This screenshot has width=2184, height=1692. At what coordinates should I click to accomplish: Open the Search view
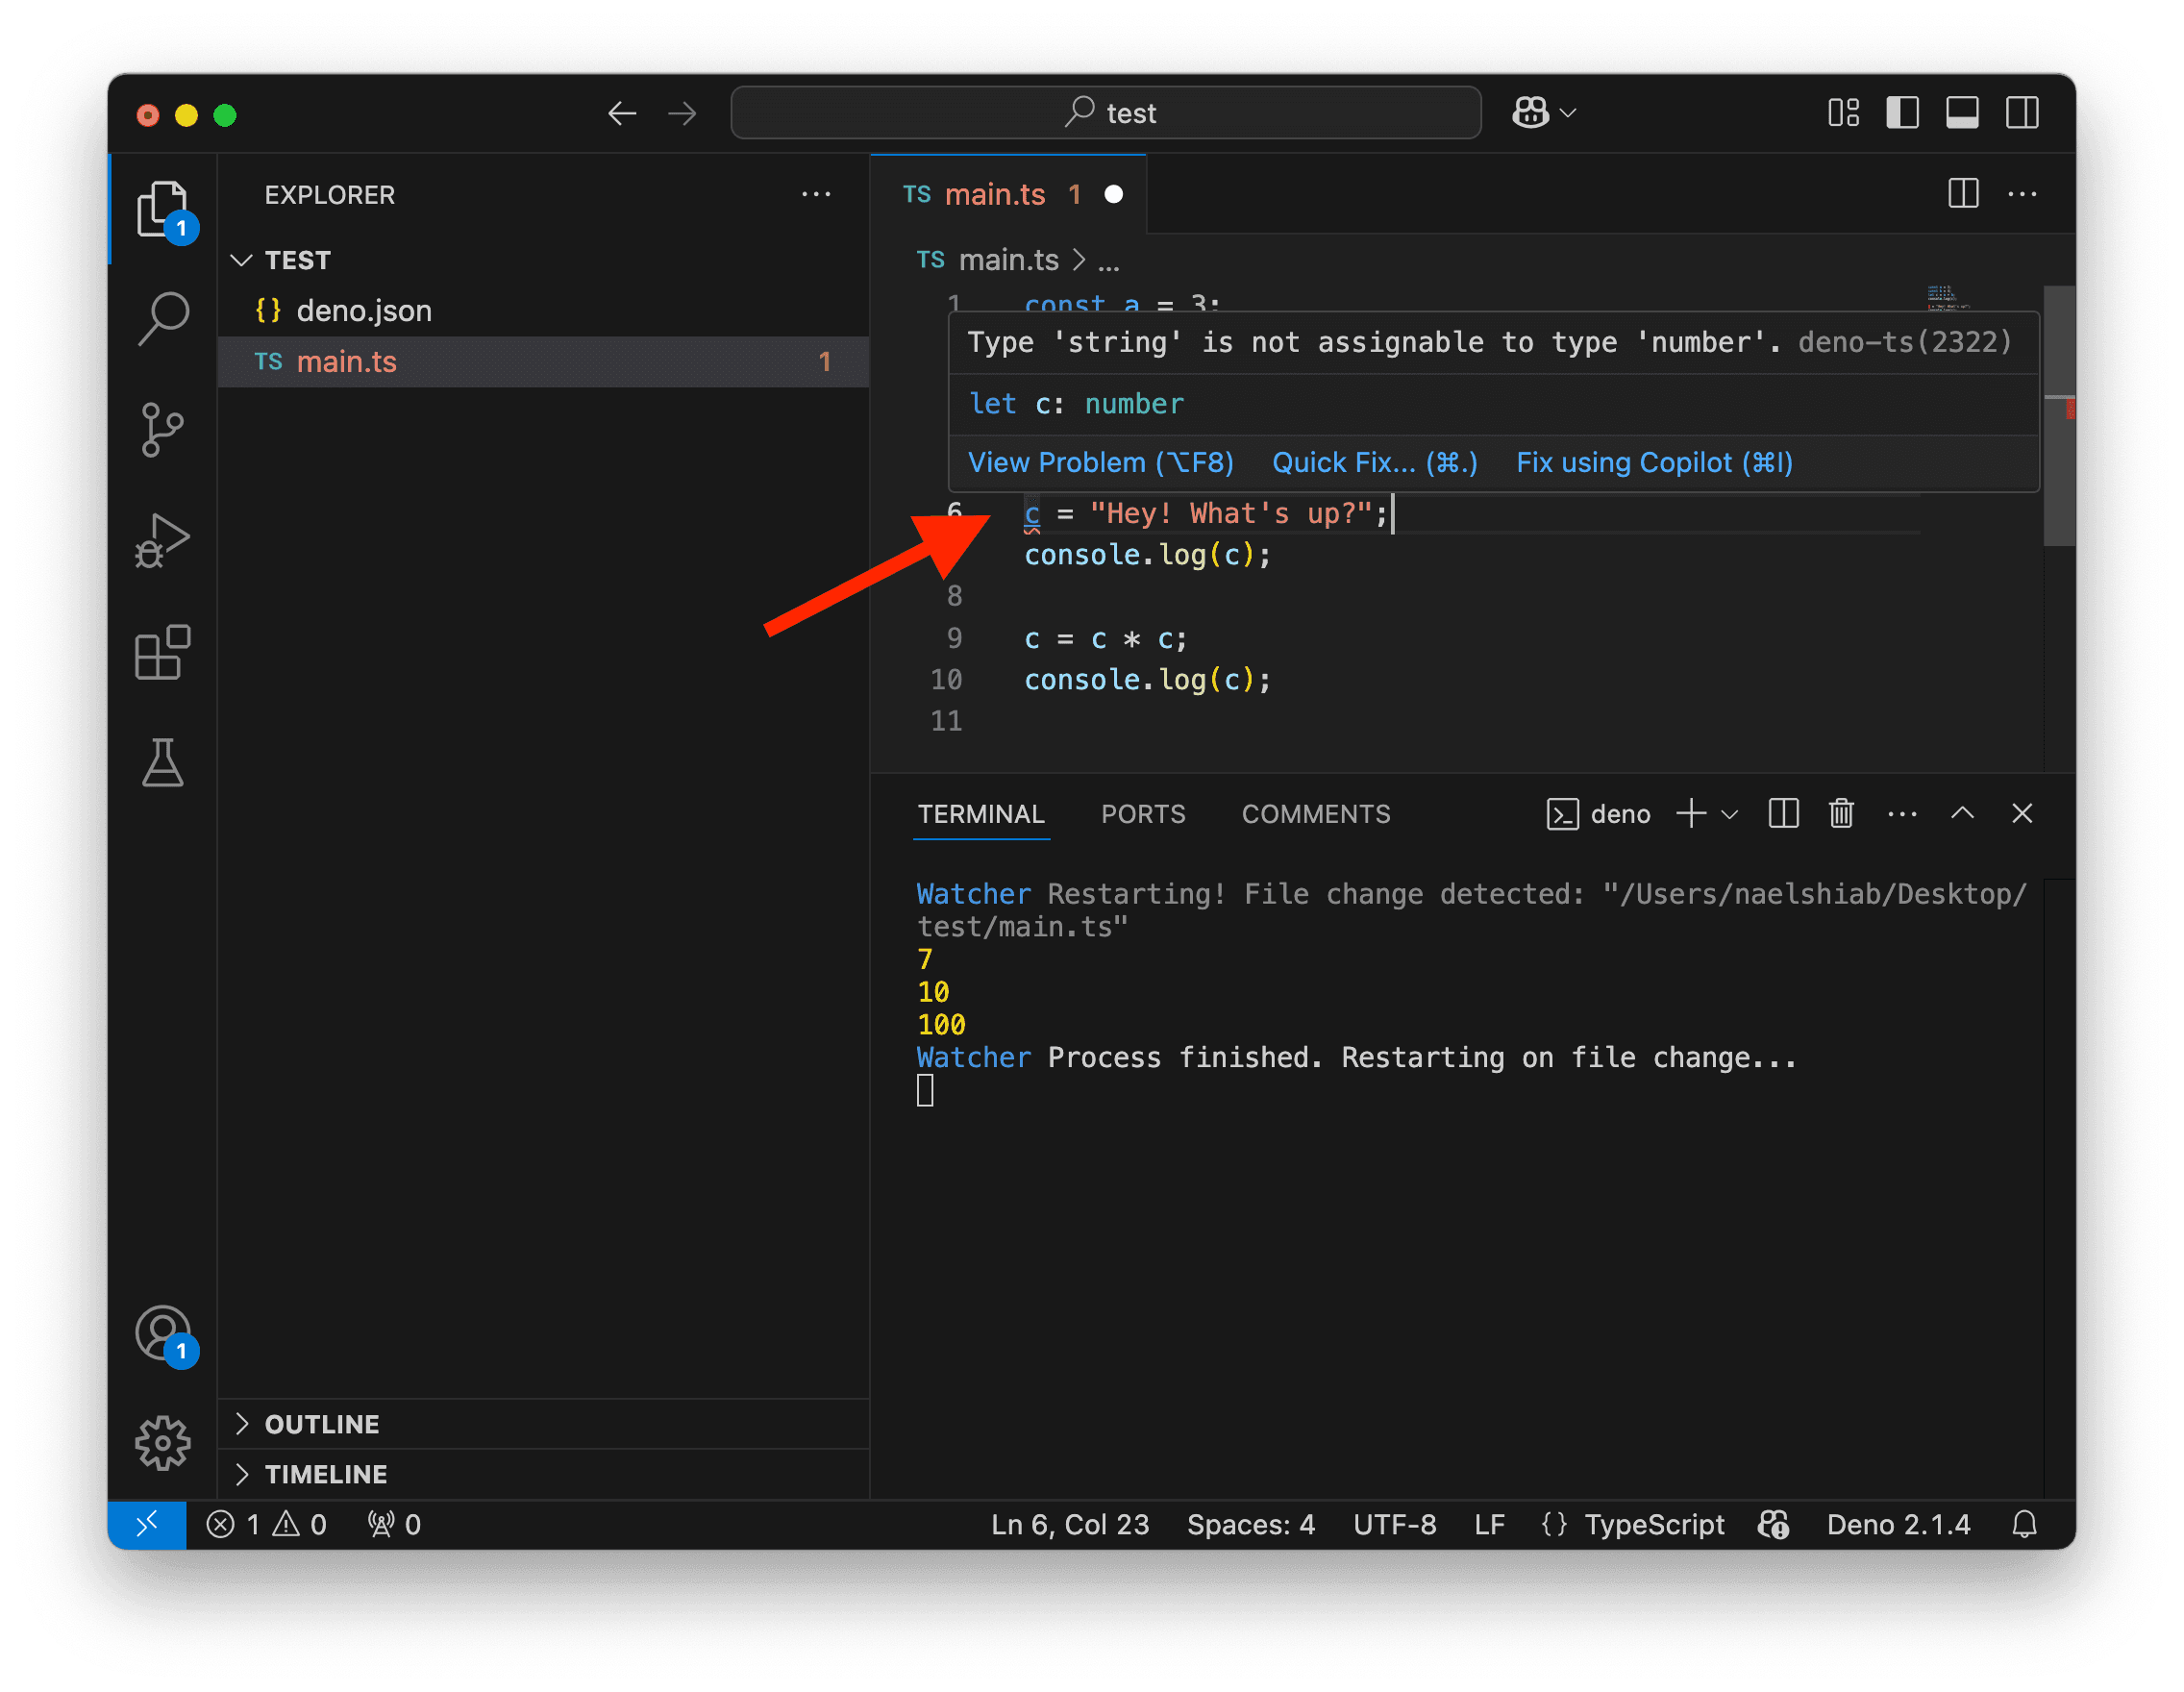tap(163, 317)
